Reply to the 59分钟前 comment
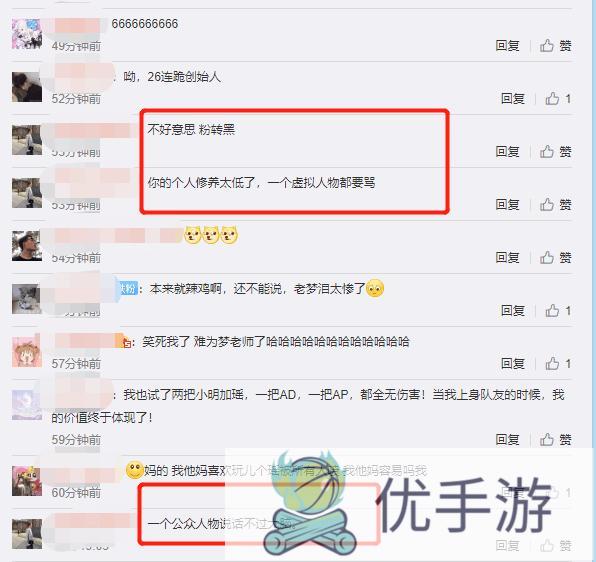The height and width of the screenshot is (562, 596). coord(507,440)
